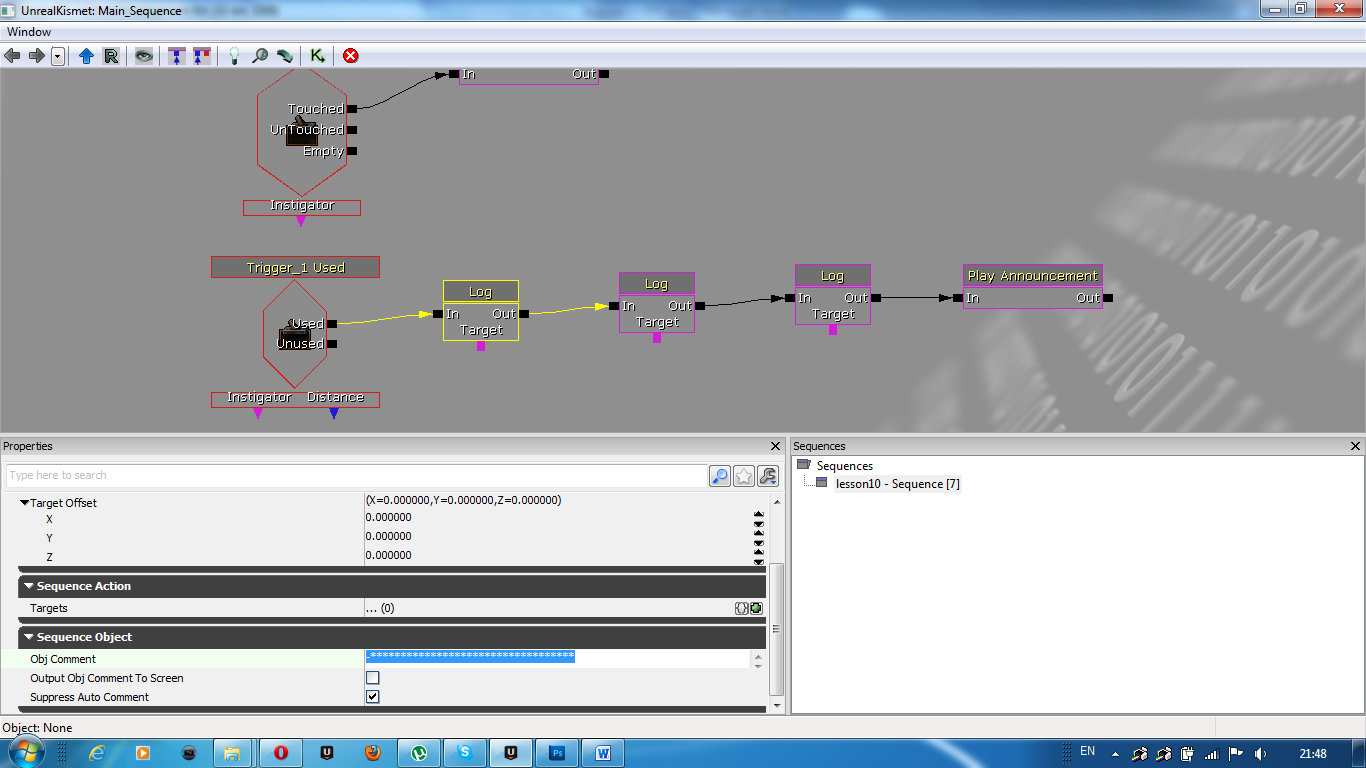Click the blue-red arrow toolbar icon

(202, 56)
